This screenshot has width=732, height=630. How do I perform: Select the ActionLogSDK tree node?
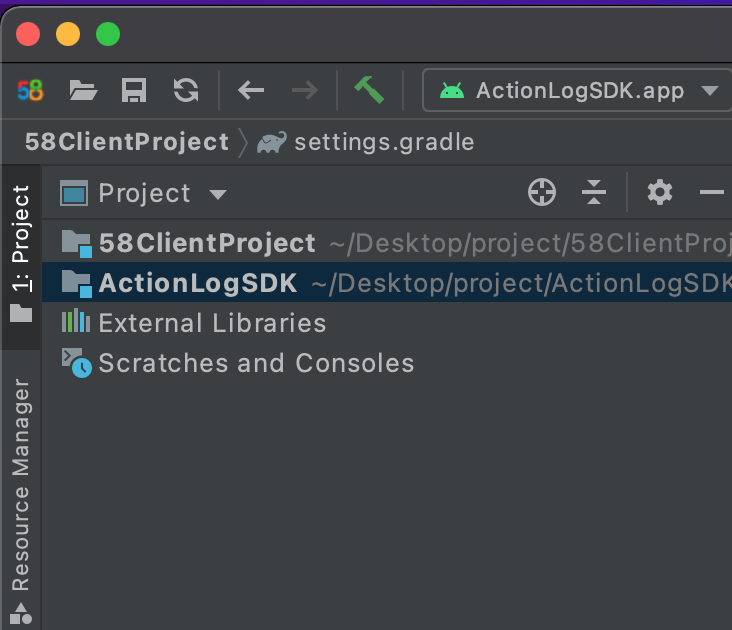click(x=198, y=283)
